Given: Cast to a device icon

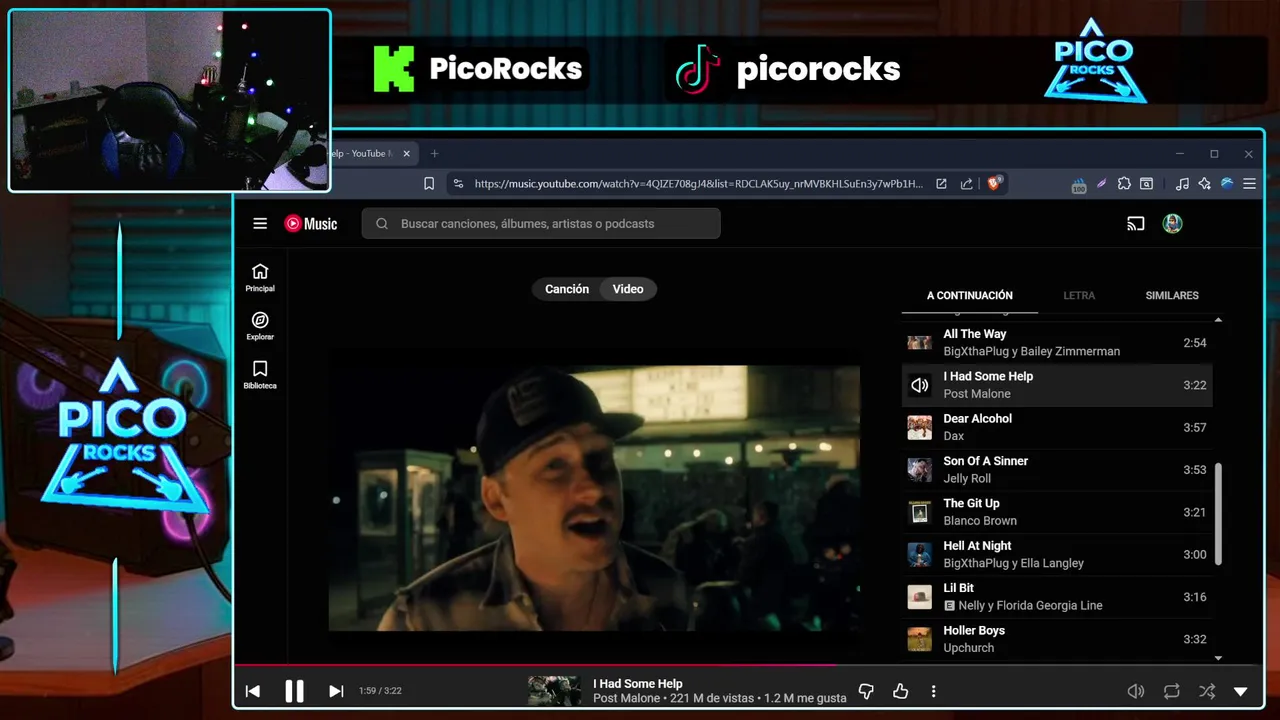Looking at the screenshot, I should (x=1135, y=224).
